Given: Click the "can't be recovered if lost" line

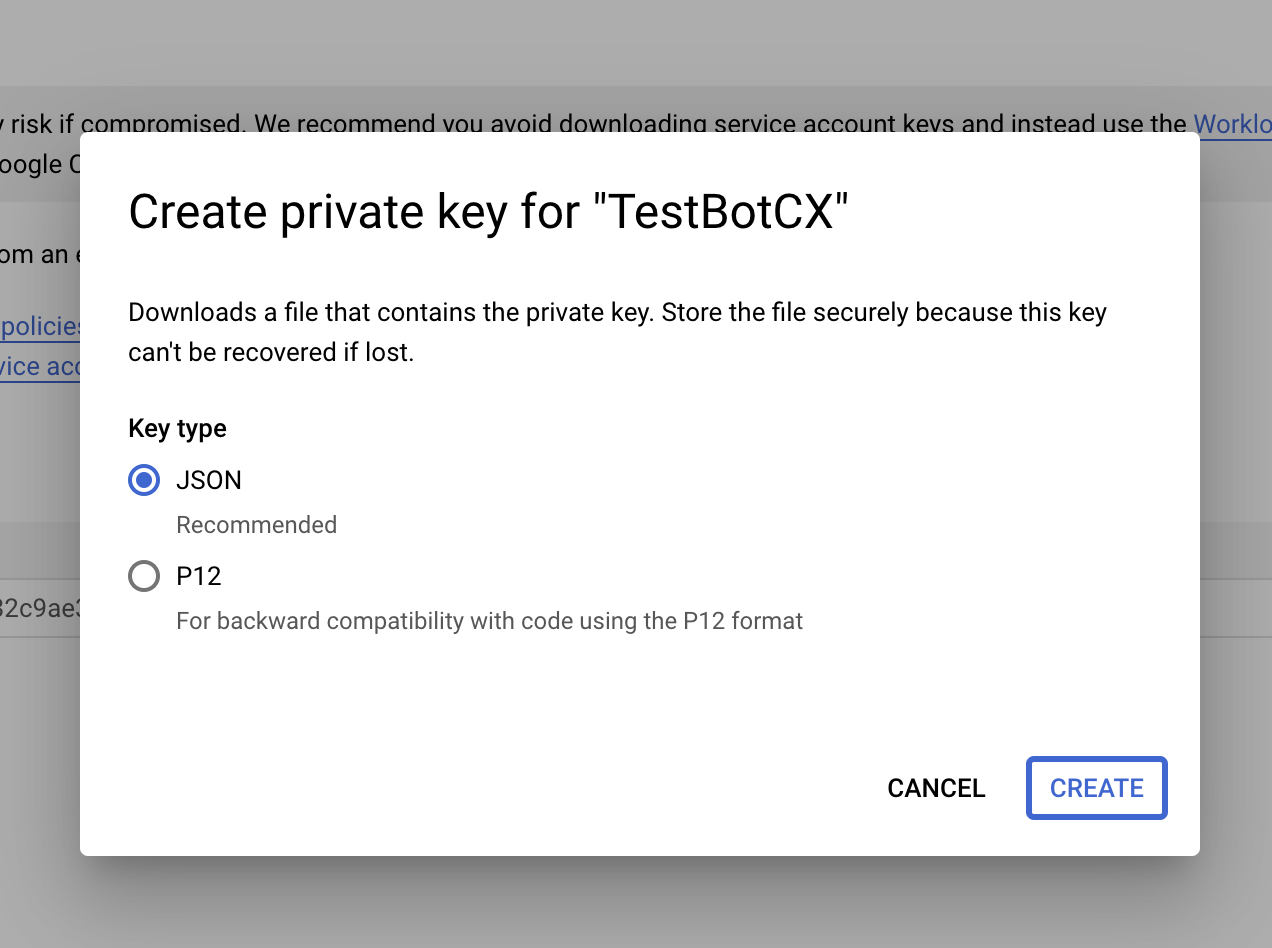Looking at the screenshot, I should coord(271,353).
